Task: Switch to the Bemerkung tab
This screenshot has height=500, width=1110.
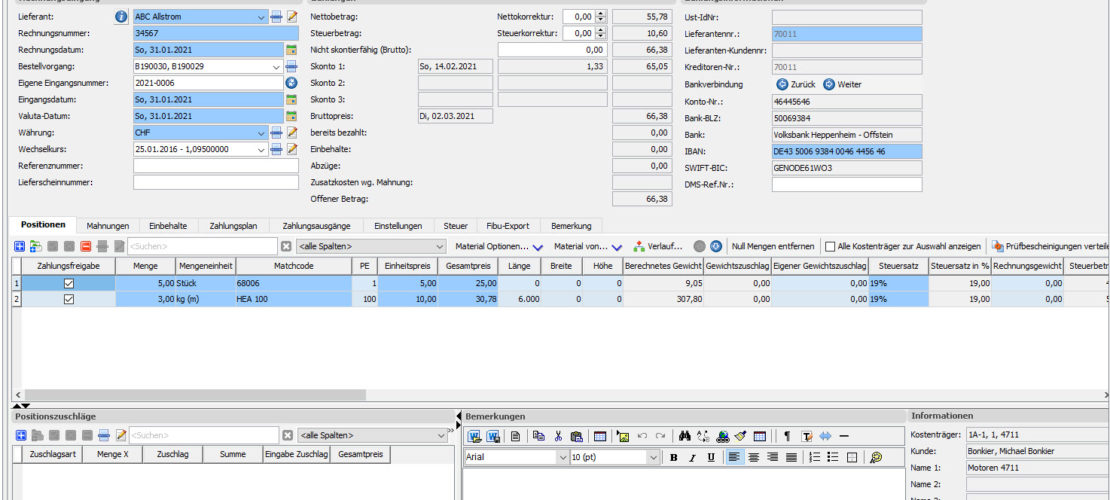Action: pyautogui.click(x=571, y=226)
